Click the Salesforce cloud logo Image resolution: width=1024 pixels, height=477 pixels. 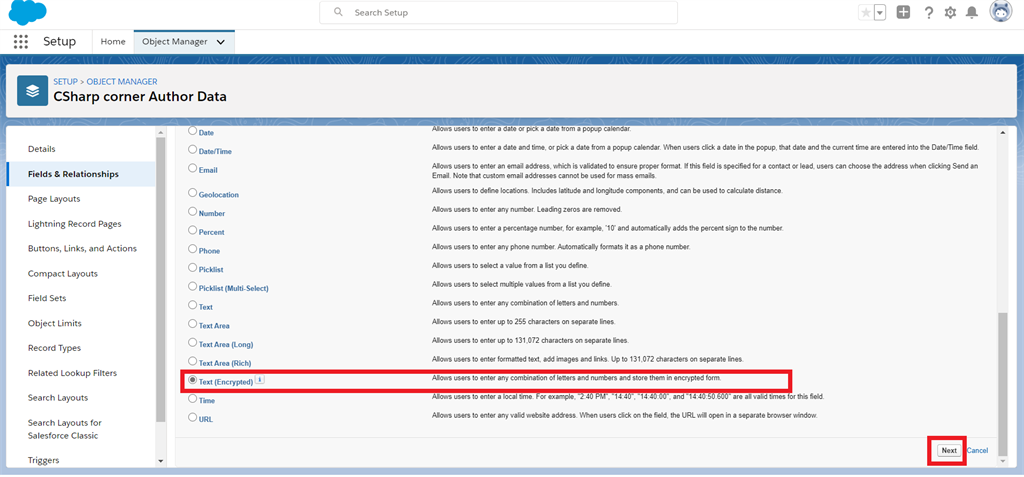point(27,13)
